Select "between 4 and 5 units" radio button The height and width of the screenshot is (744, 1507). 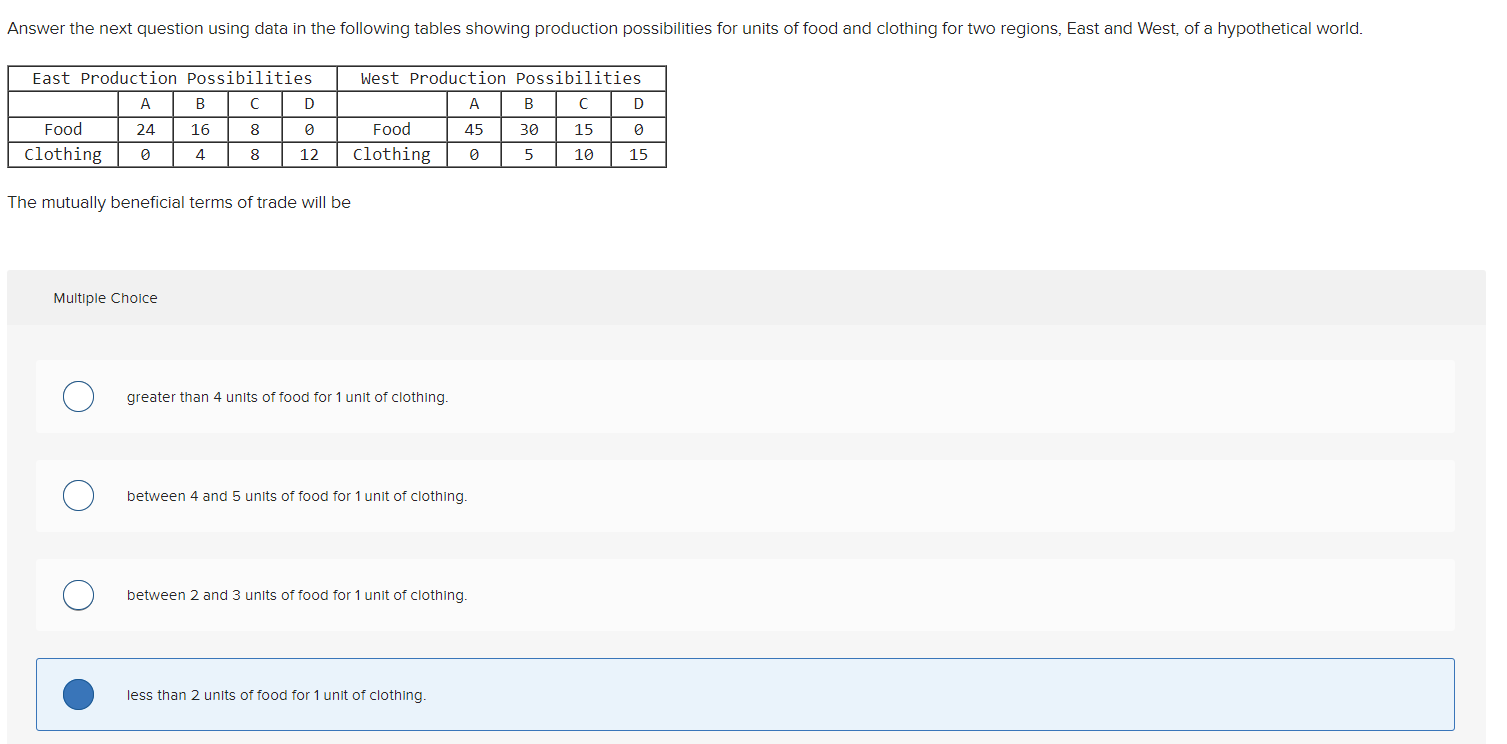click(78, 495)
